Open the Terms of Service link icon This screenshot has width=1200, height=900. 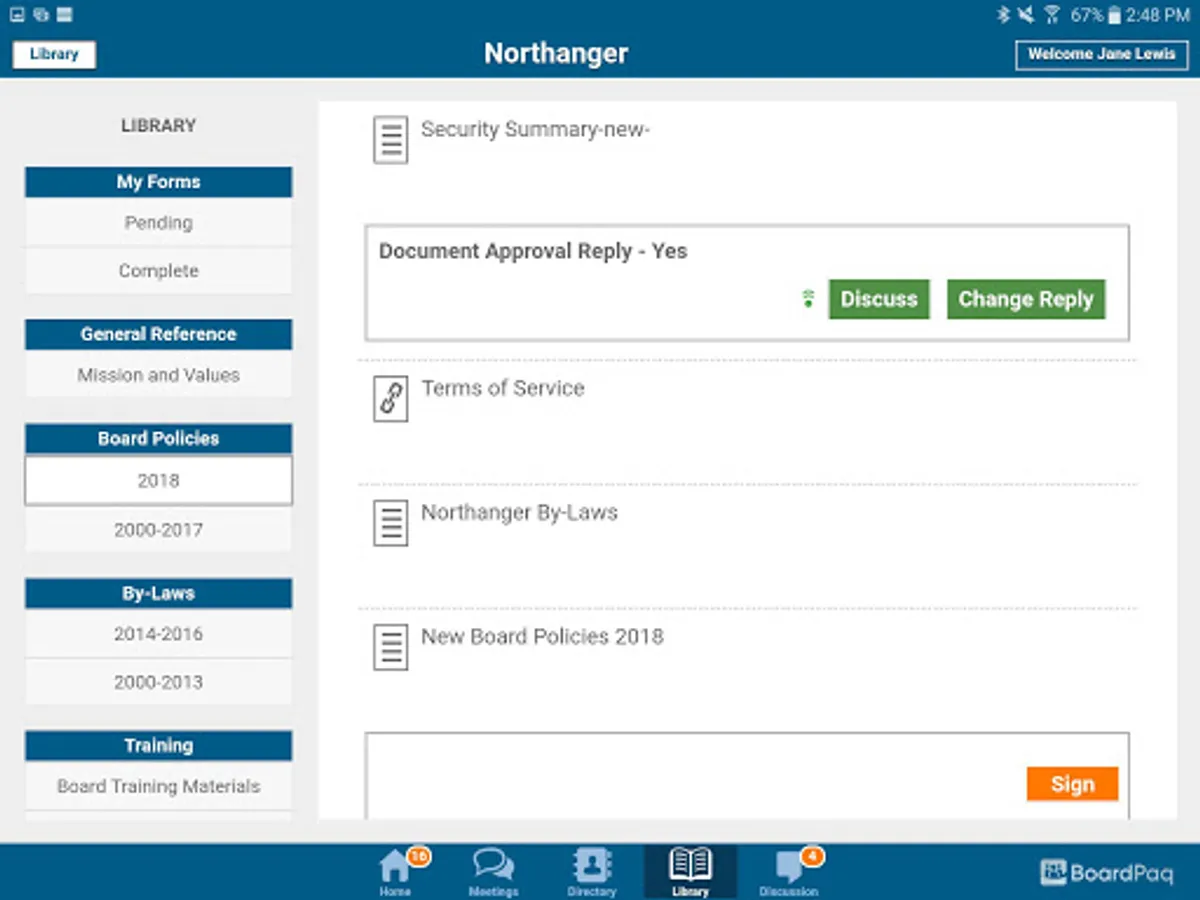click(x=391, y=398)
